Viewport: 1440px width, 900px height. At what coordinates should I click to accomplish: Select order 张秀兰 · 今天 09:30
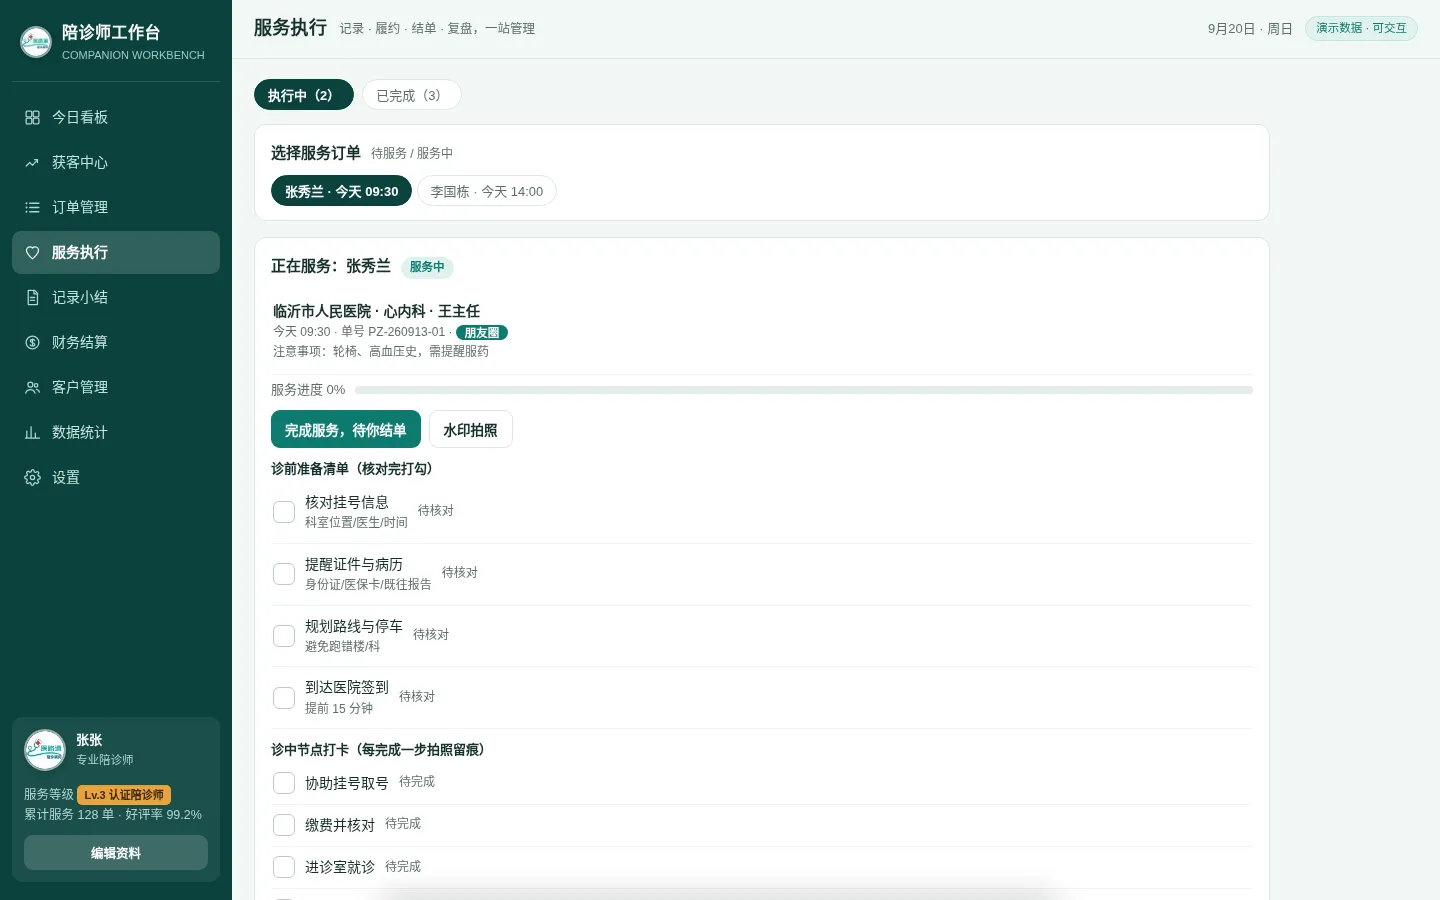(x=341, y=191)
